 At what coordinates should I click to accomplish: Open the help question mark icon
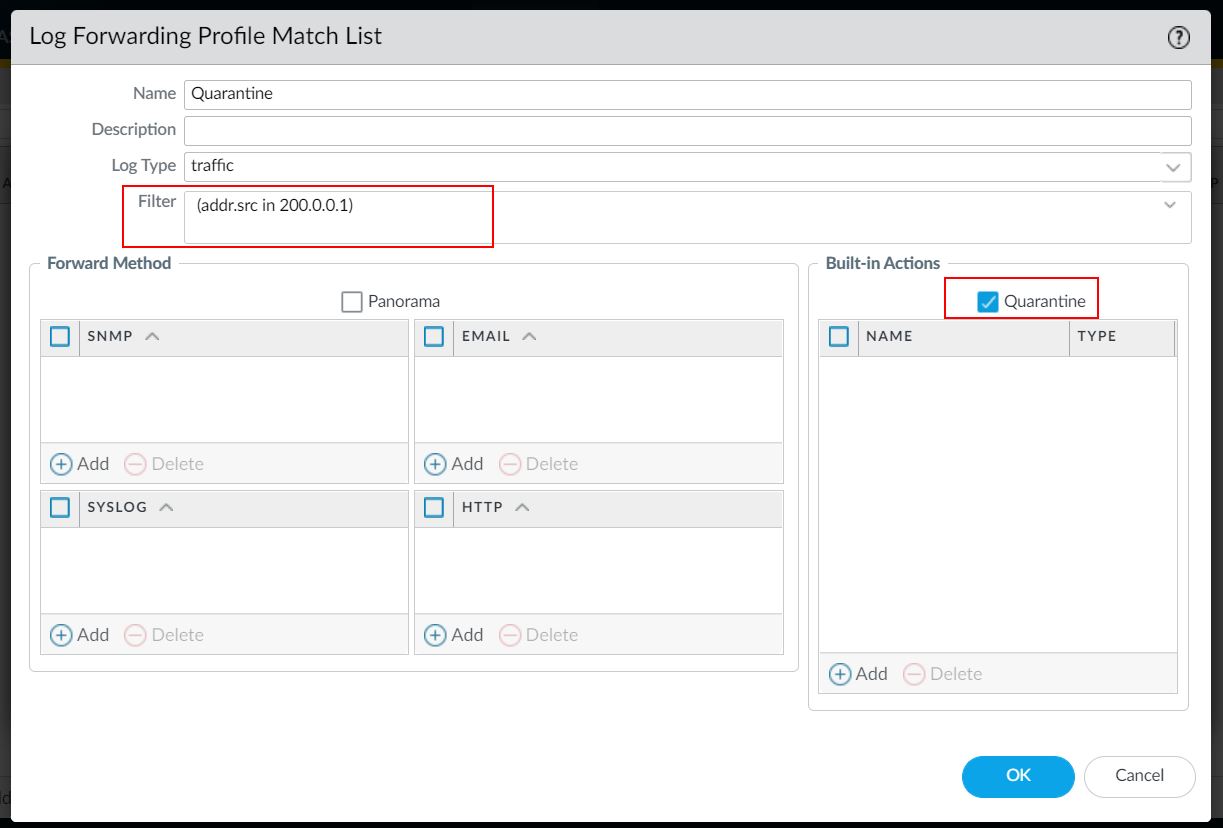1178,38
